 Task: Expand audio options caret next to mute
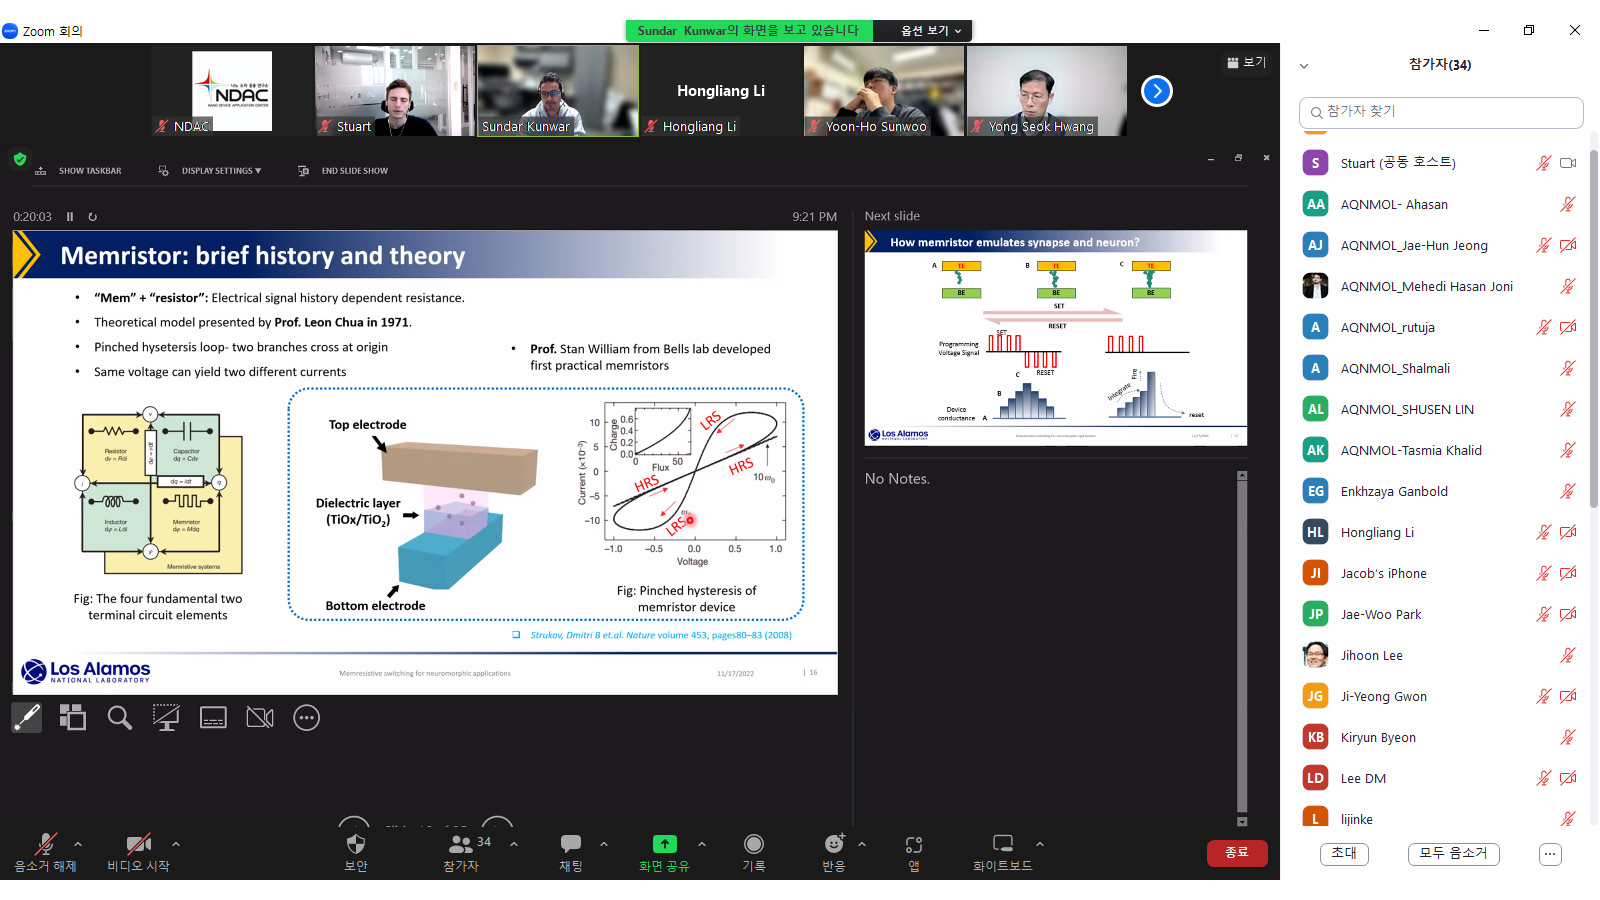[78, 844]
